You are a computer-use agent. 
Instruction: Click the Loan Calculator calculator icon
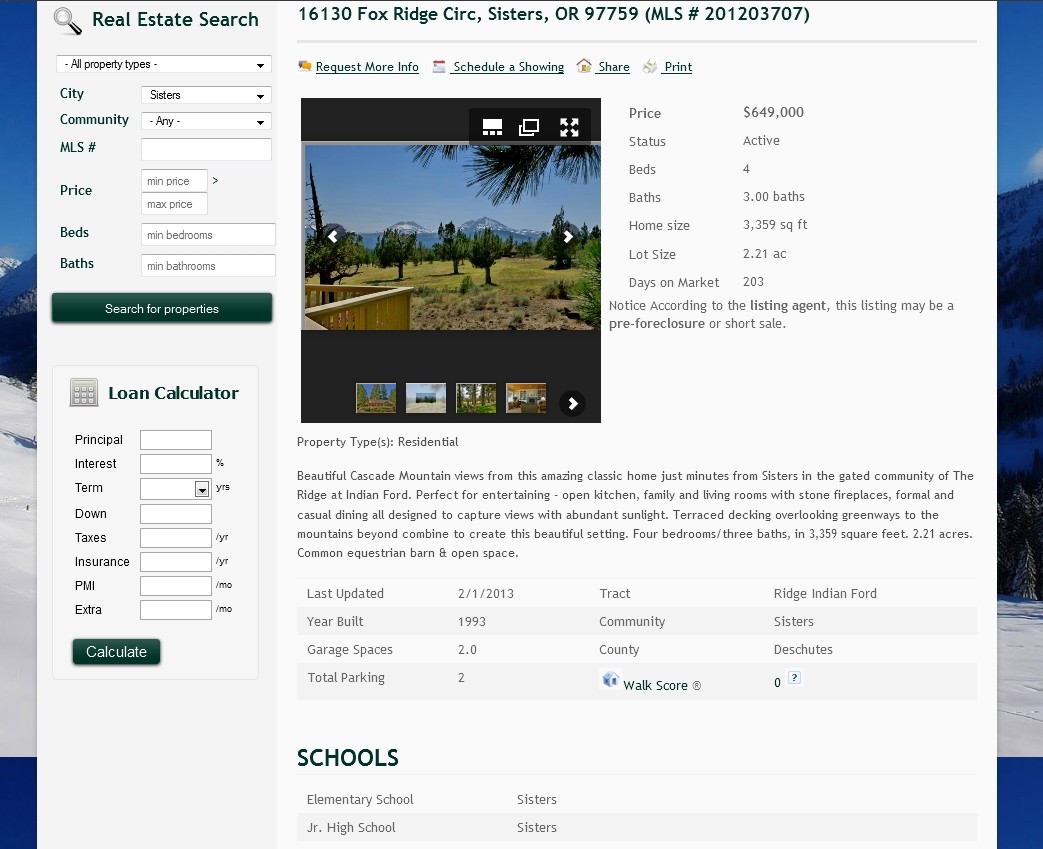(84, 392)
